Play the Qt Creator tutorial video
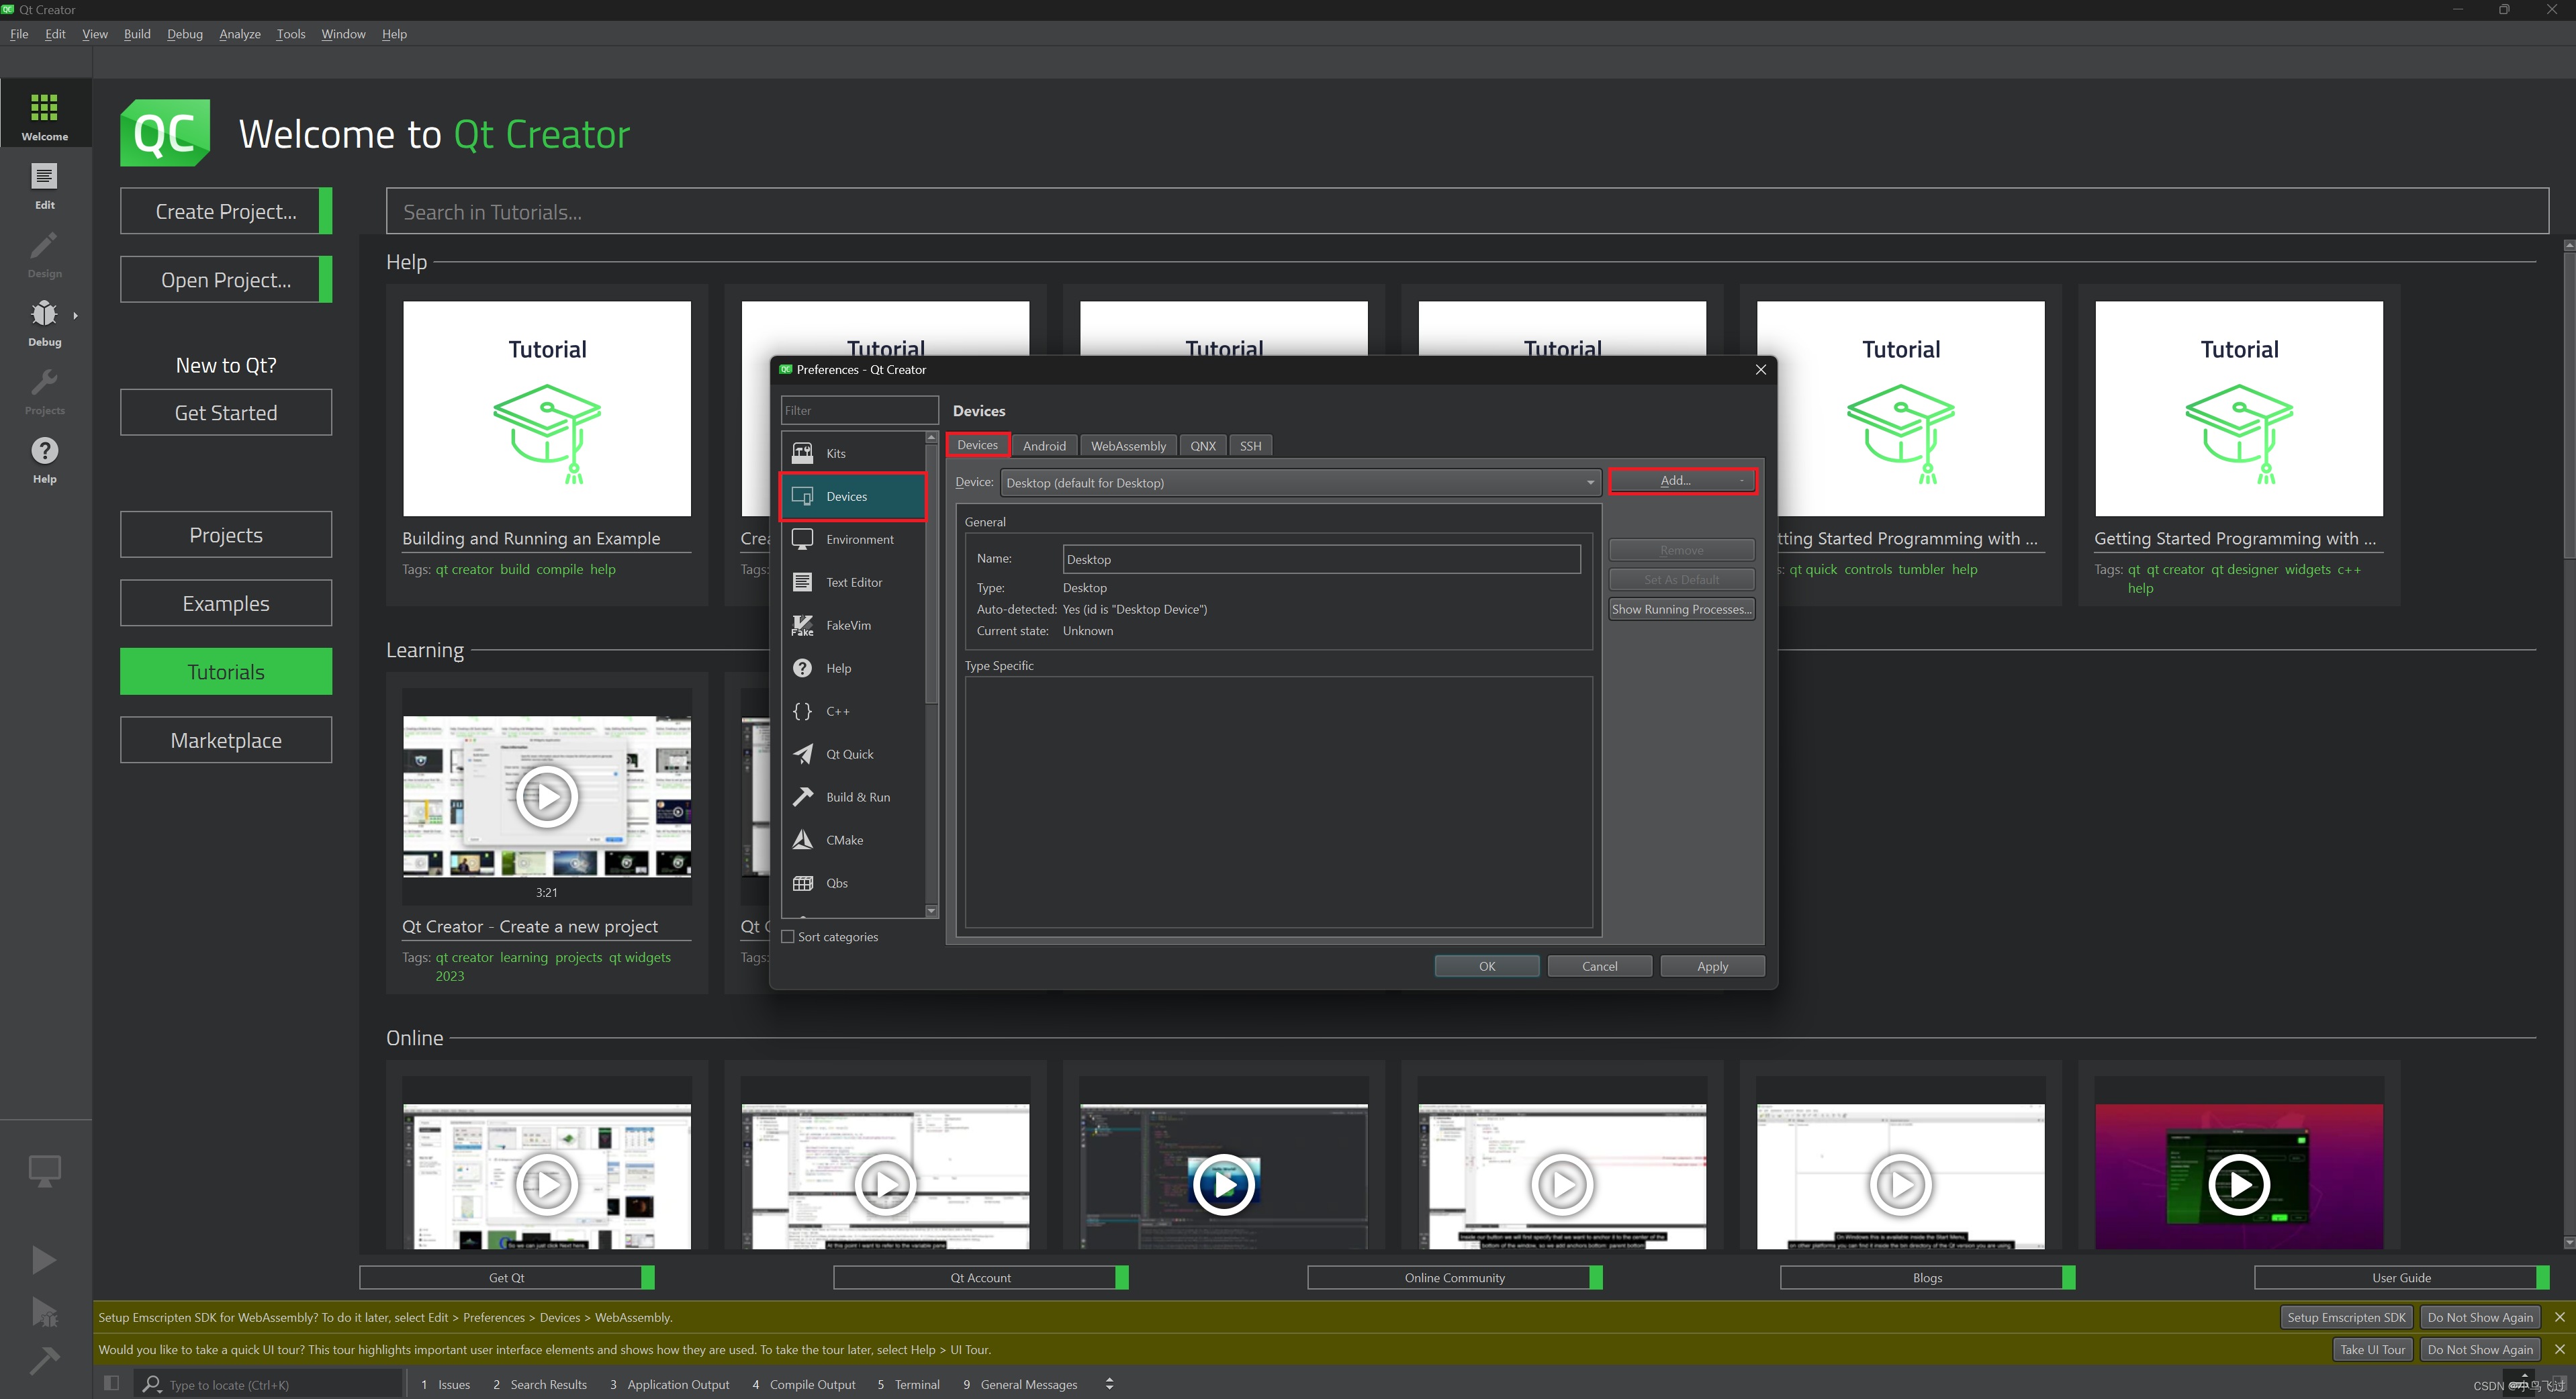Screen dimensions: 2576x1399 [x=548, y=798]
